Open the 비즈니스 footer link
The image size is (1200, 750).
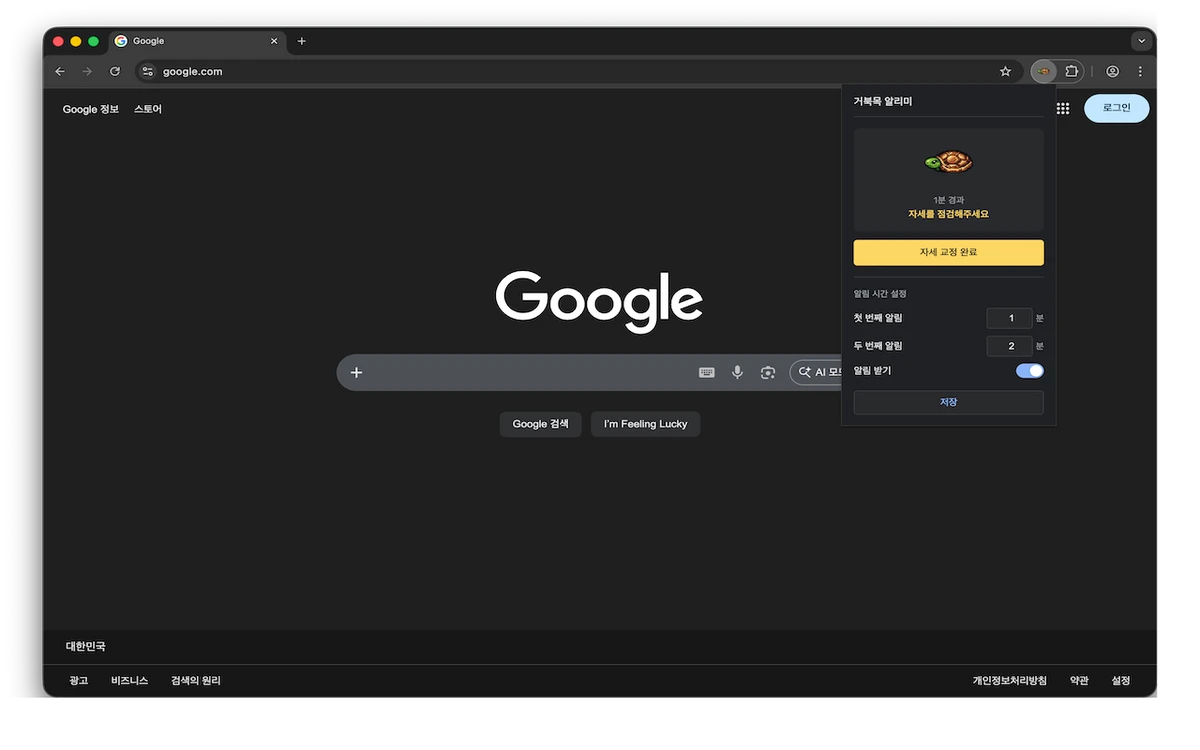pos(130,681)
